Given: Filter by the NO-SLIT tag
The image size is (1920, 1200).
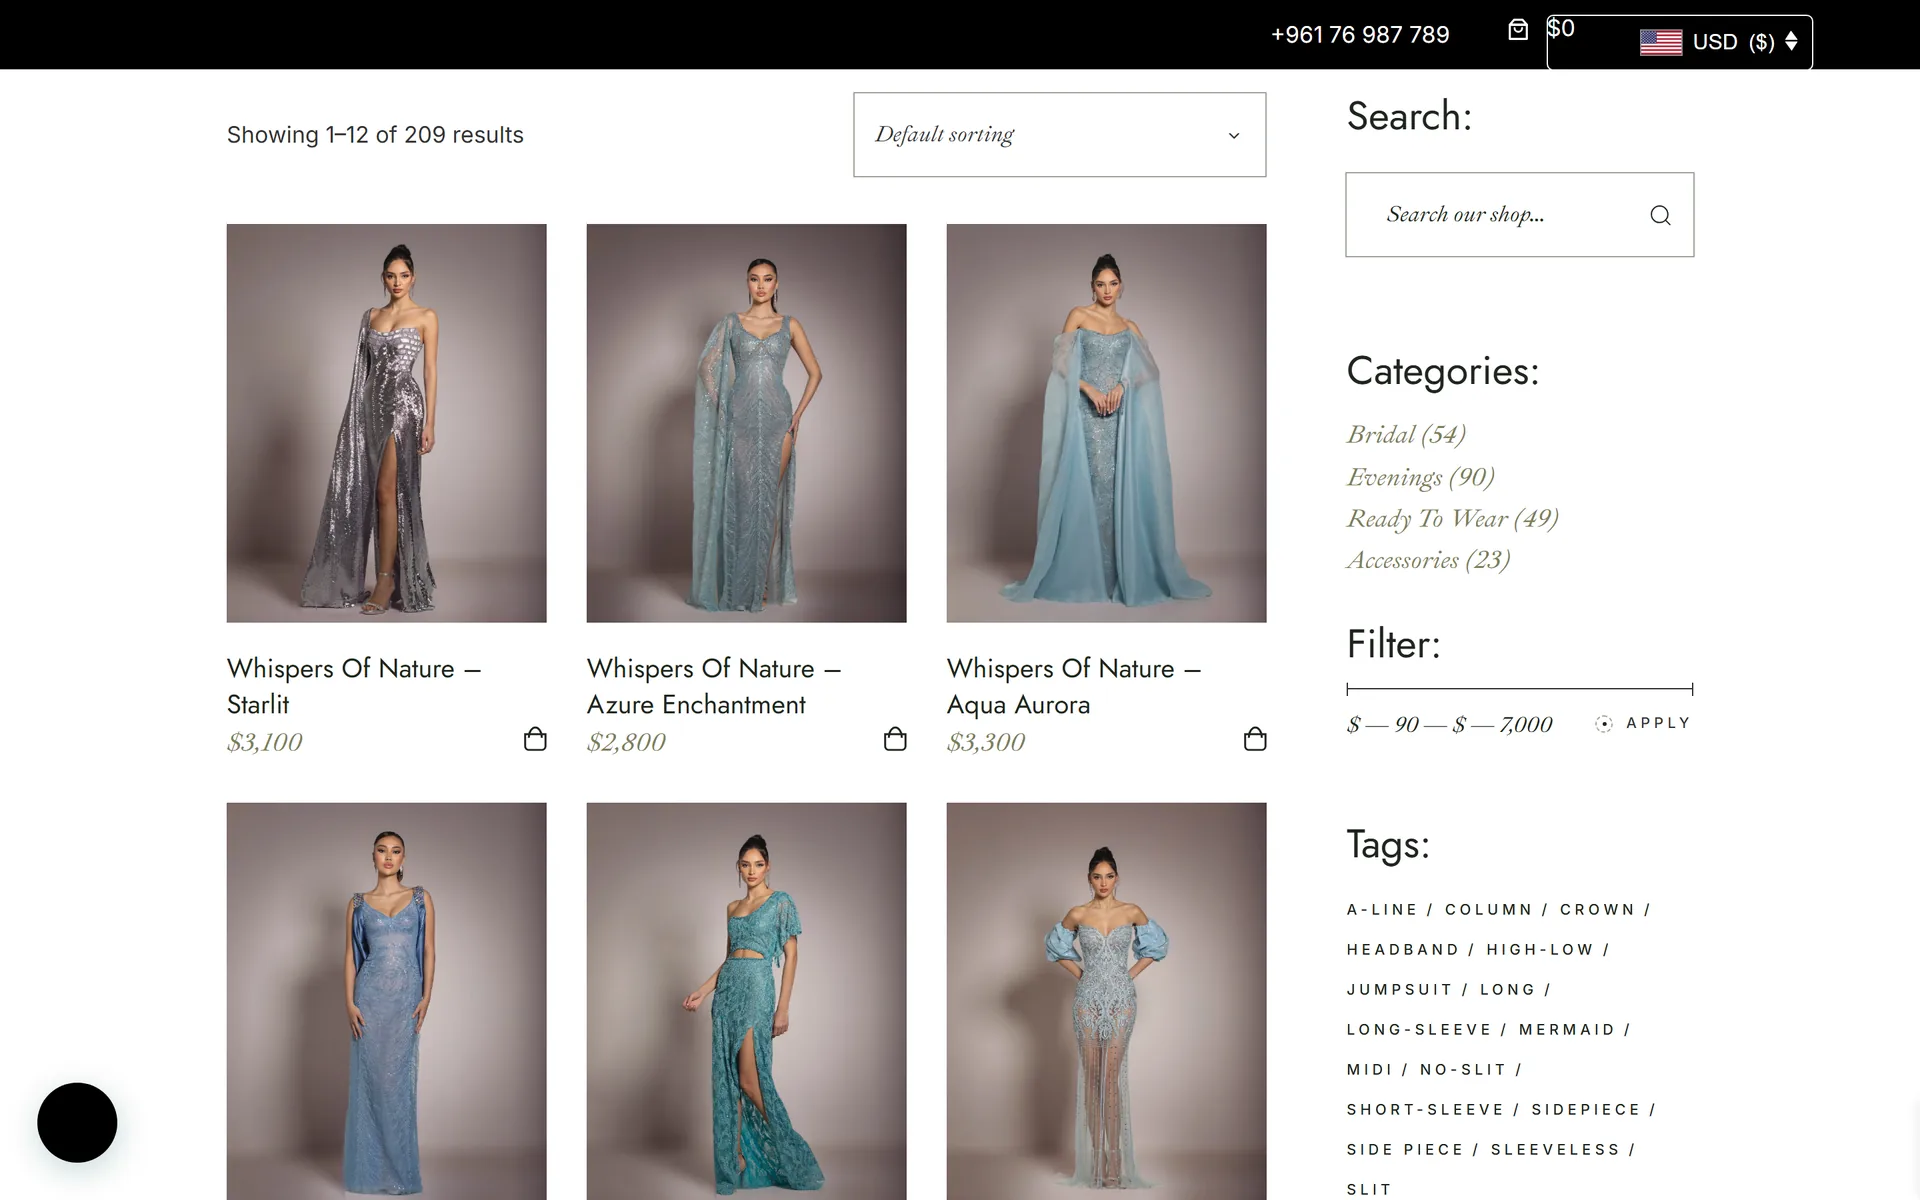Looking at the screenshot, I should pyautogui.click(x=1462, y=1070).
